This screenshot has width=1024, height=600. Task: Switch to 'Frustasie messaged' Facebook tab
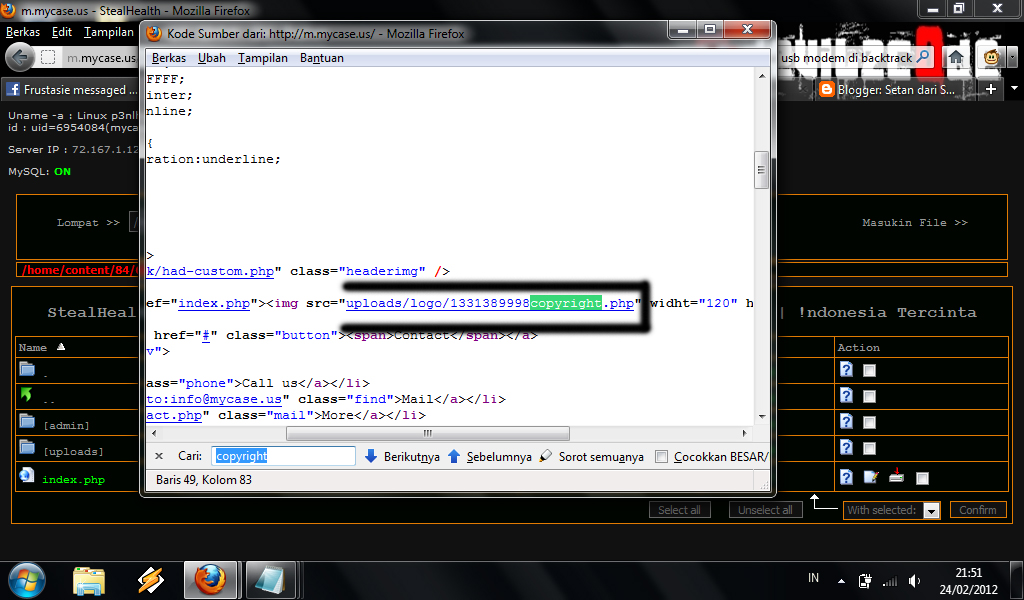(70, 89)
